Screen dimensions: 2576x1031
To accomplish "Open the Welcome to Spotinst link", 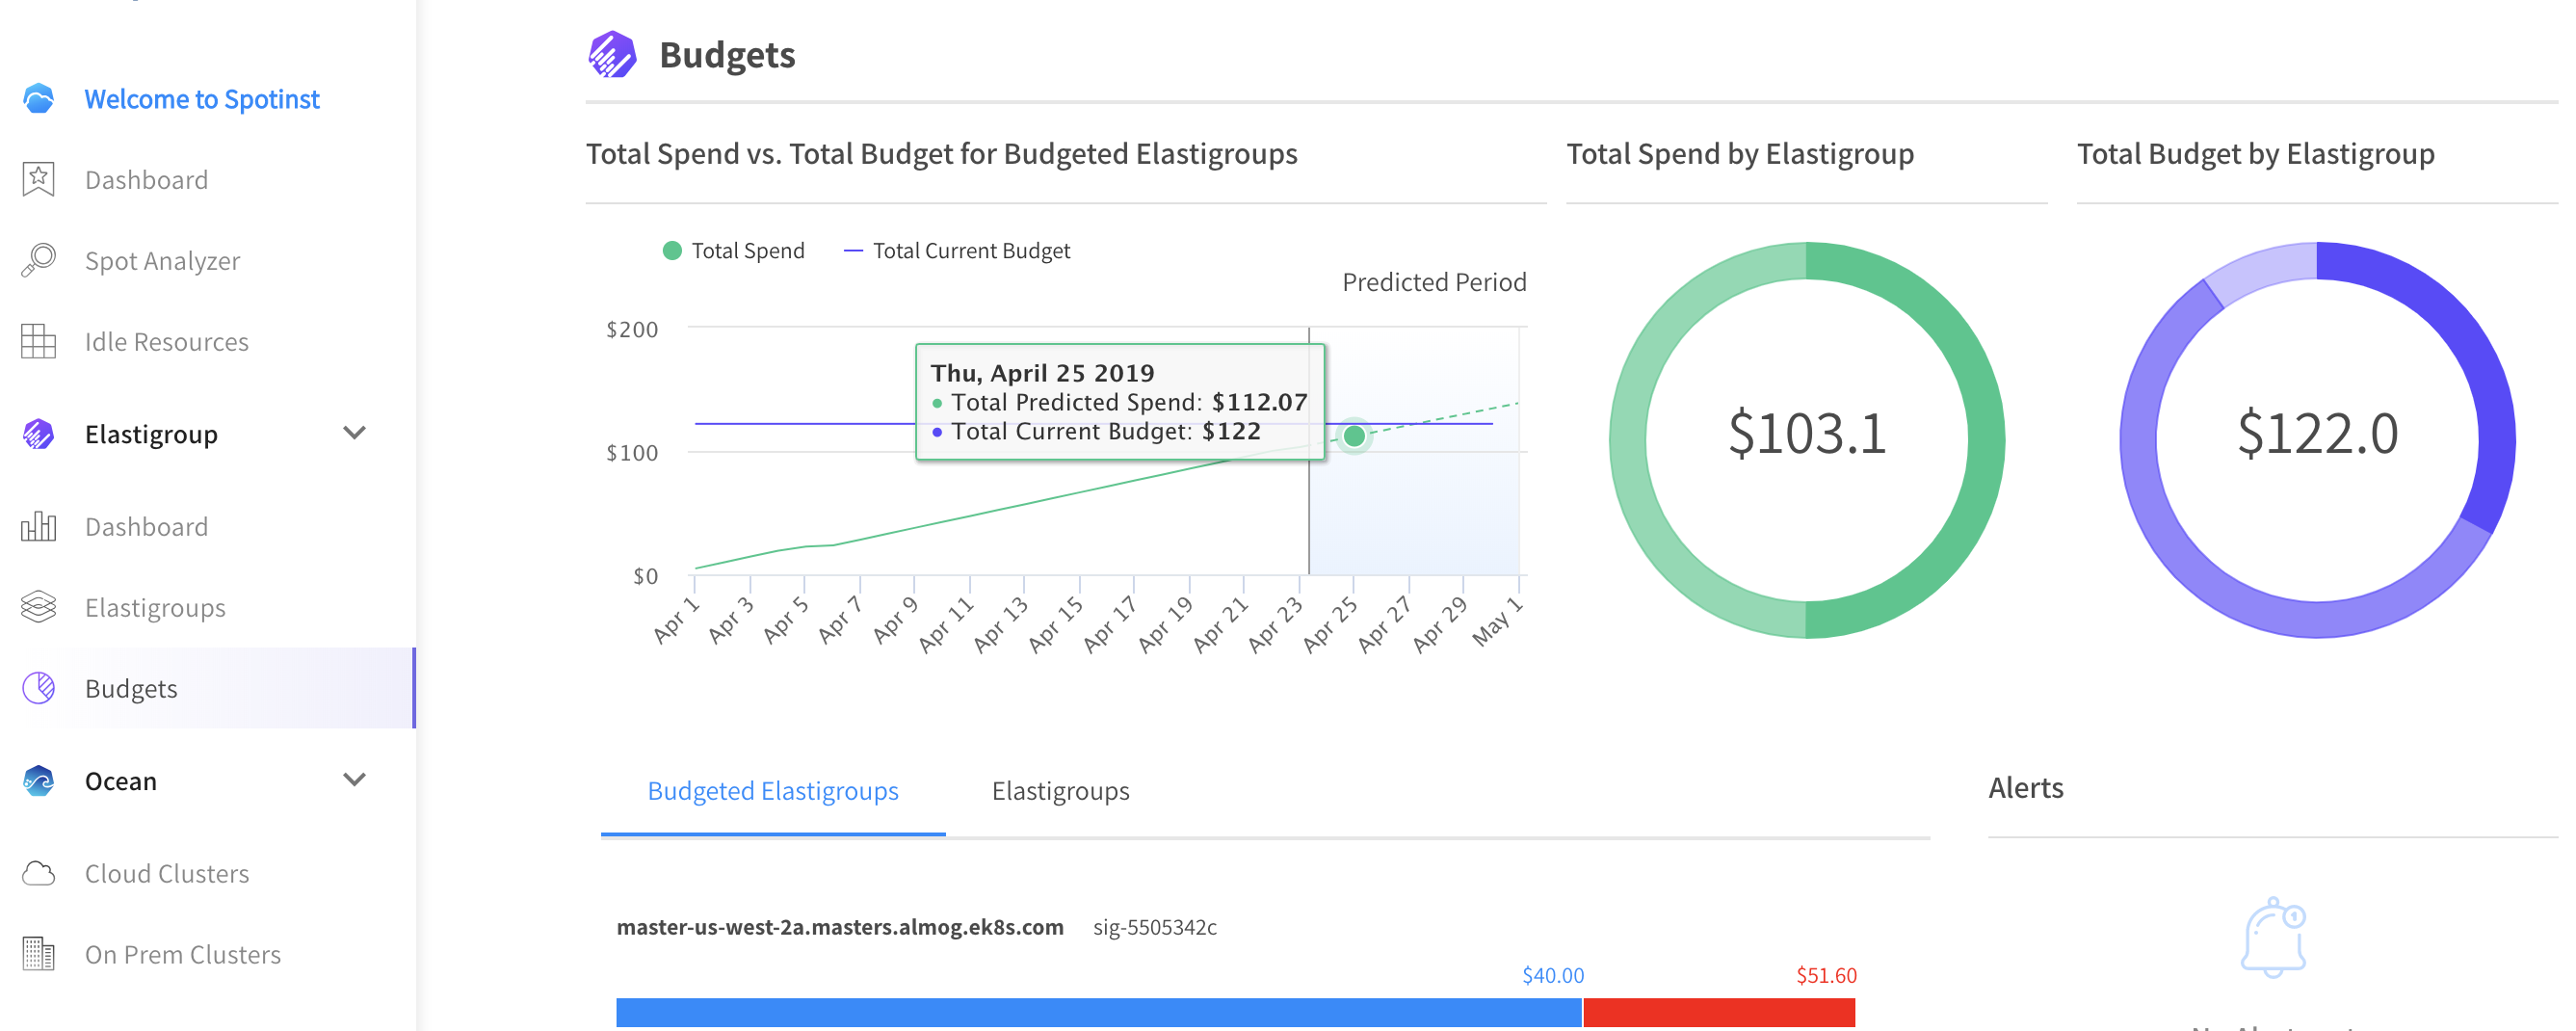I will coord(202,99).
